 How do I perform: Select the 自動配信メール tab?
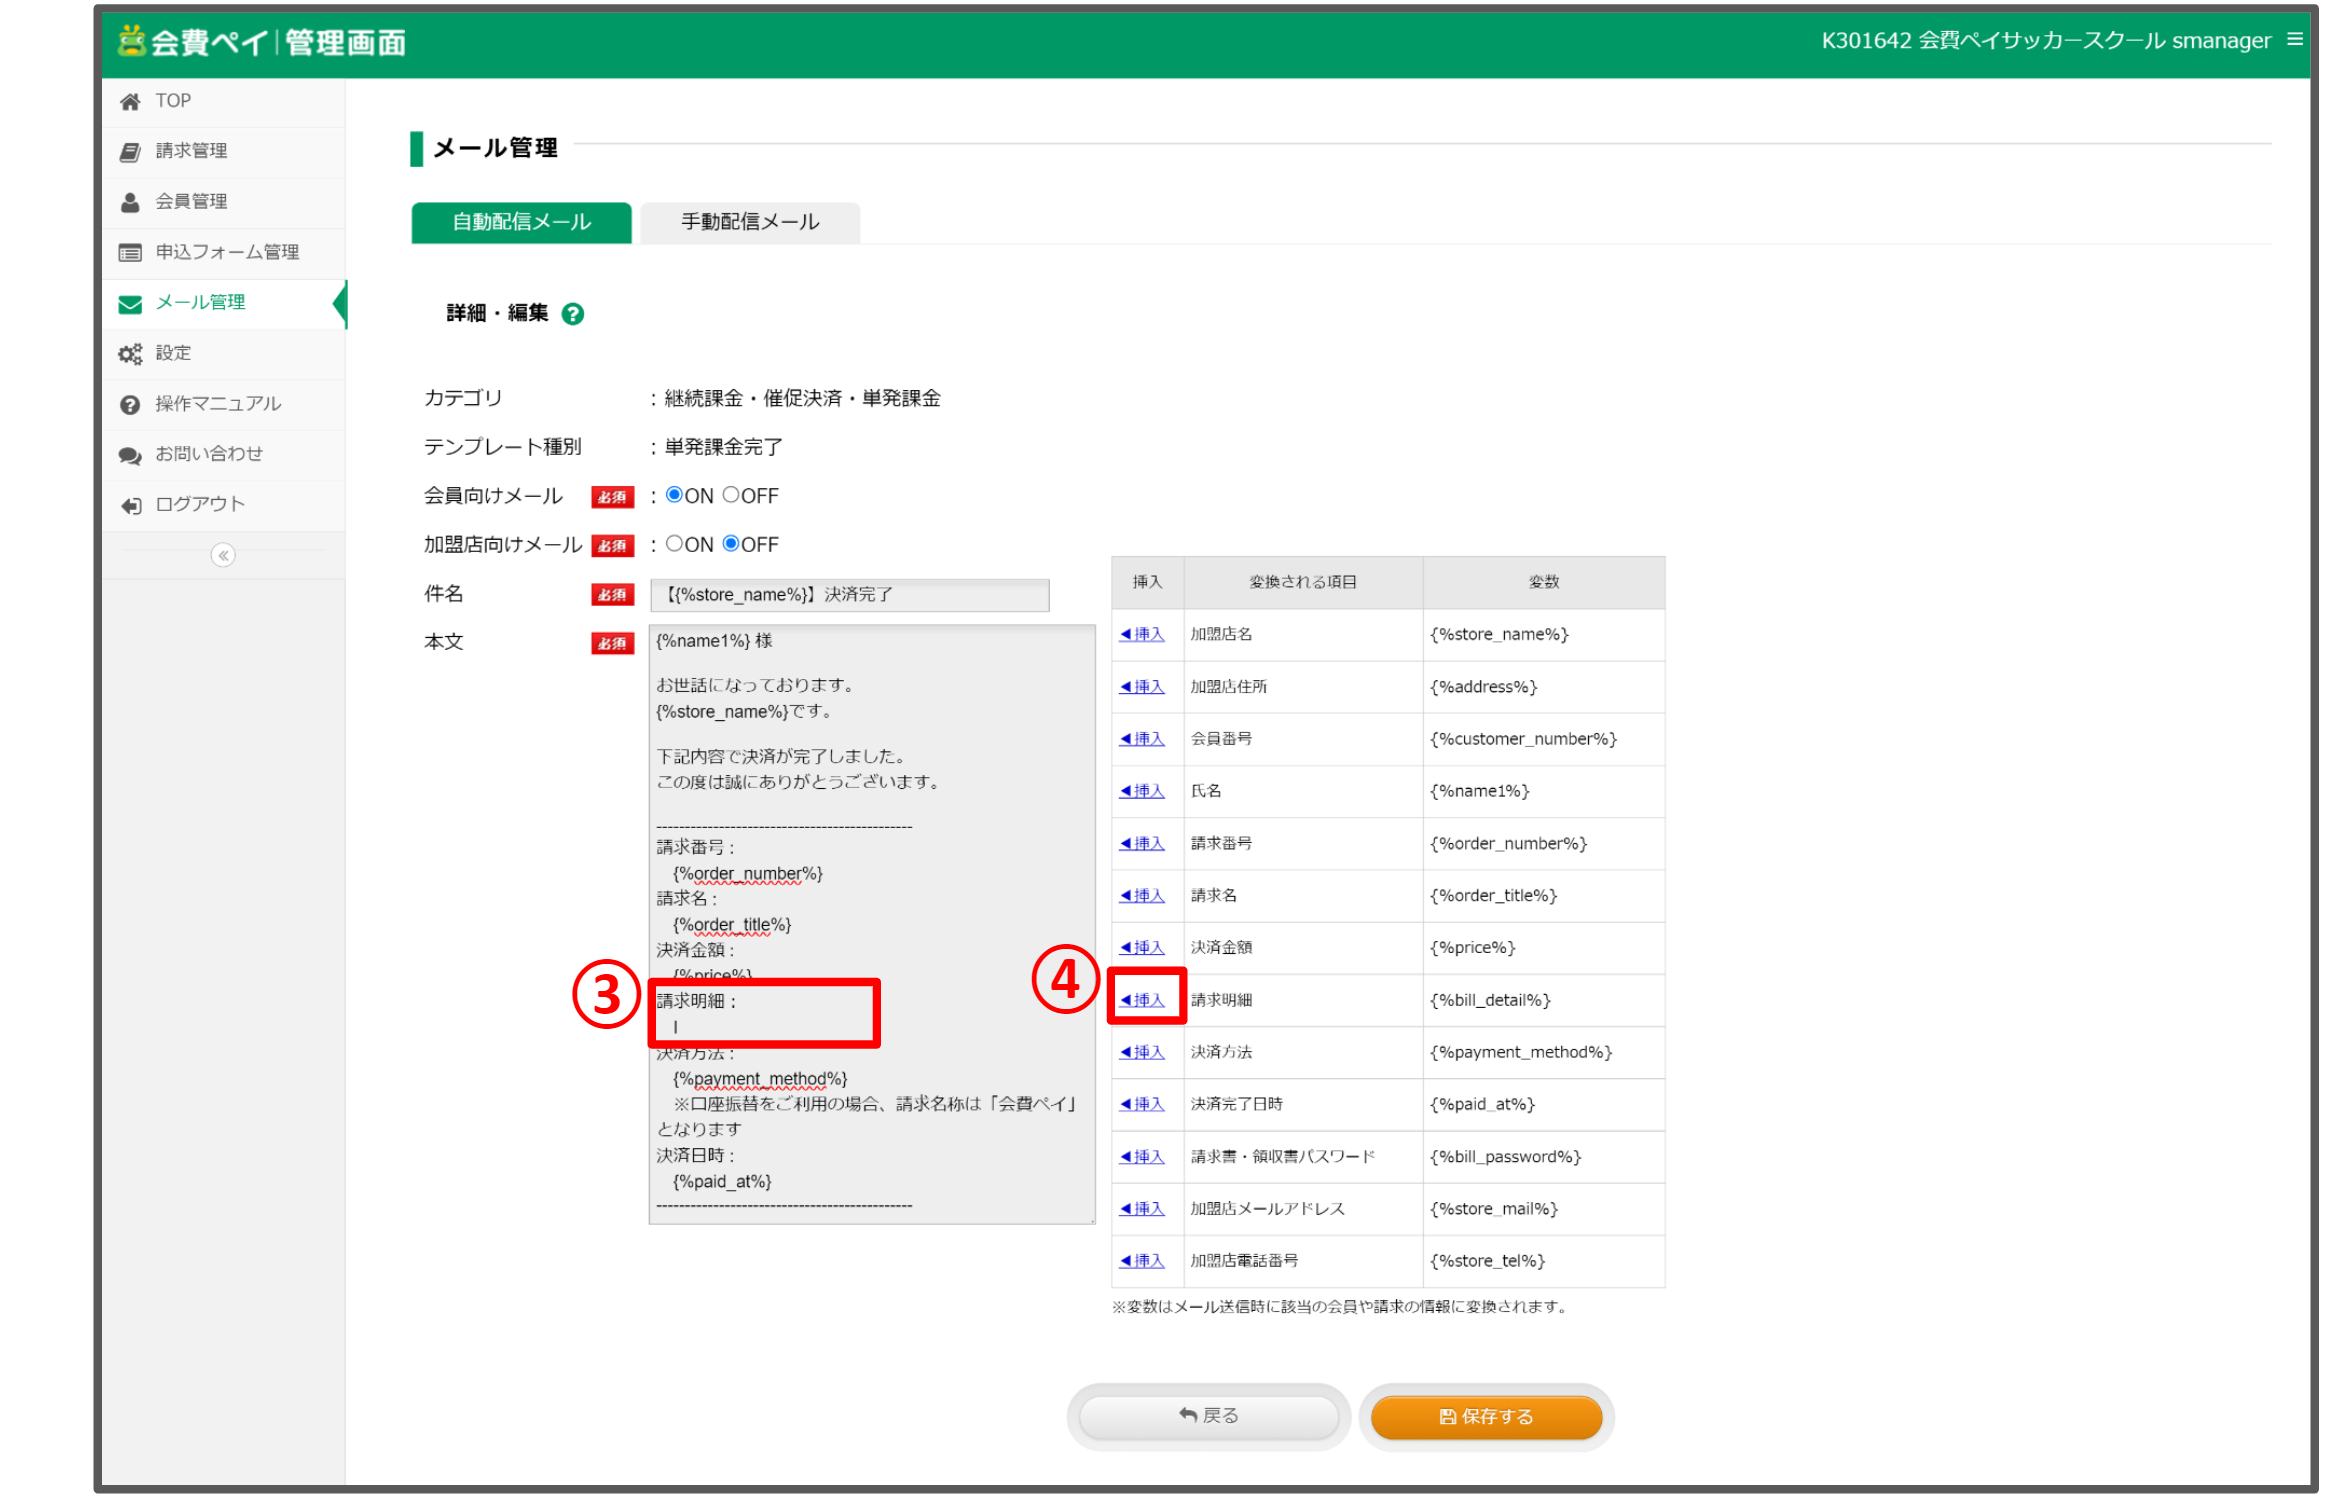tap(521, 222)
